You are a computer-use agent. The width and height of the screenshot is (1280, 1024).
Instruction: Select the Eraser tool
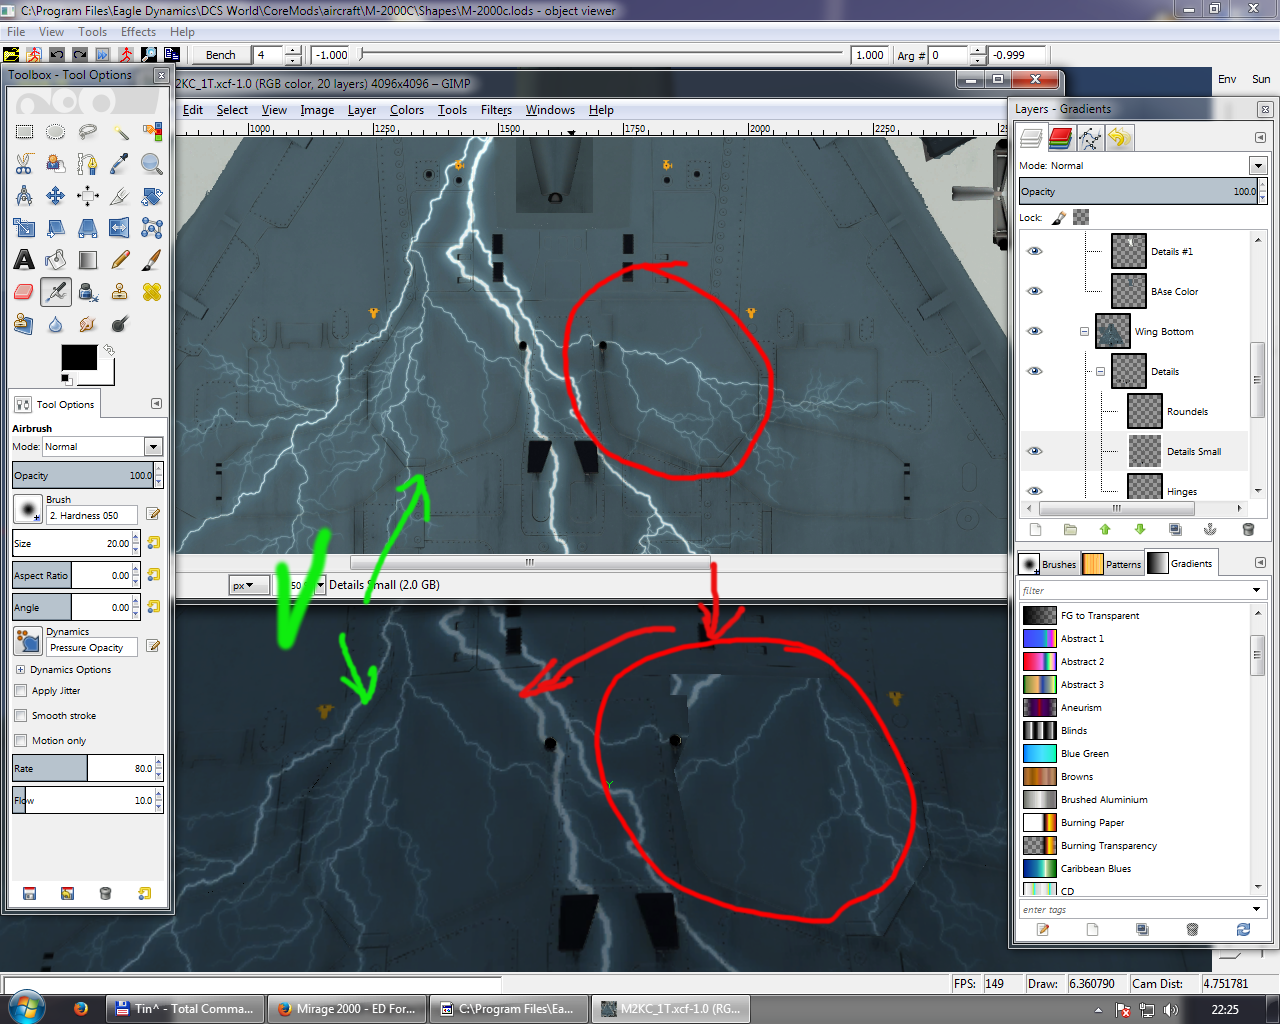tap(24, 292)
